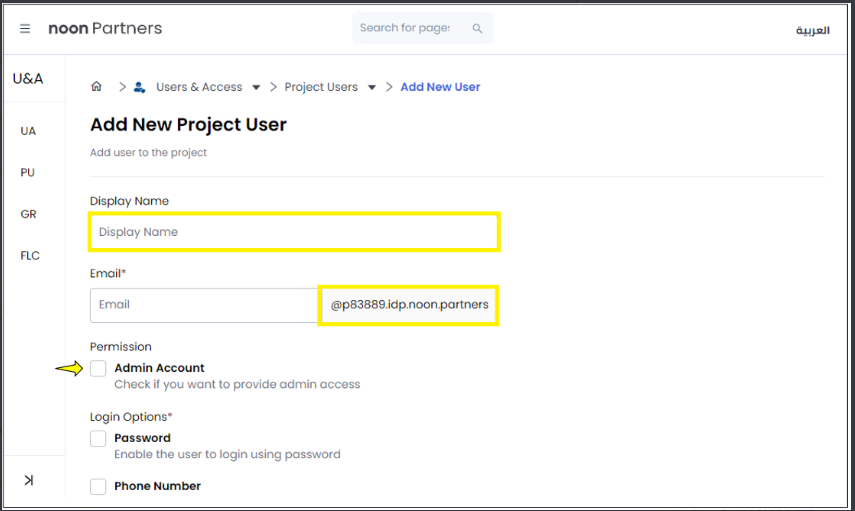The image size is (855, 511).
Task: Click the Add New User breadcrumb link
Action: 440,87
